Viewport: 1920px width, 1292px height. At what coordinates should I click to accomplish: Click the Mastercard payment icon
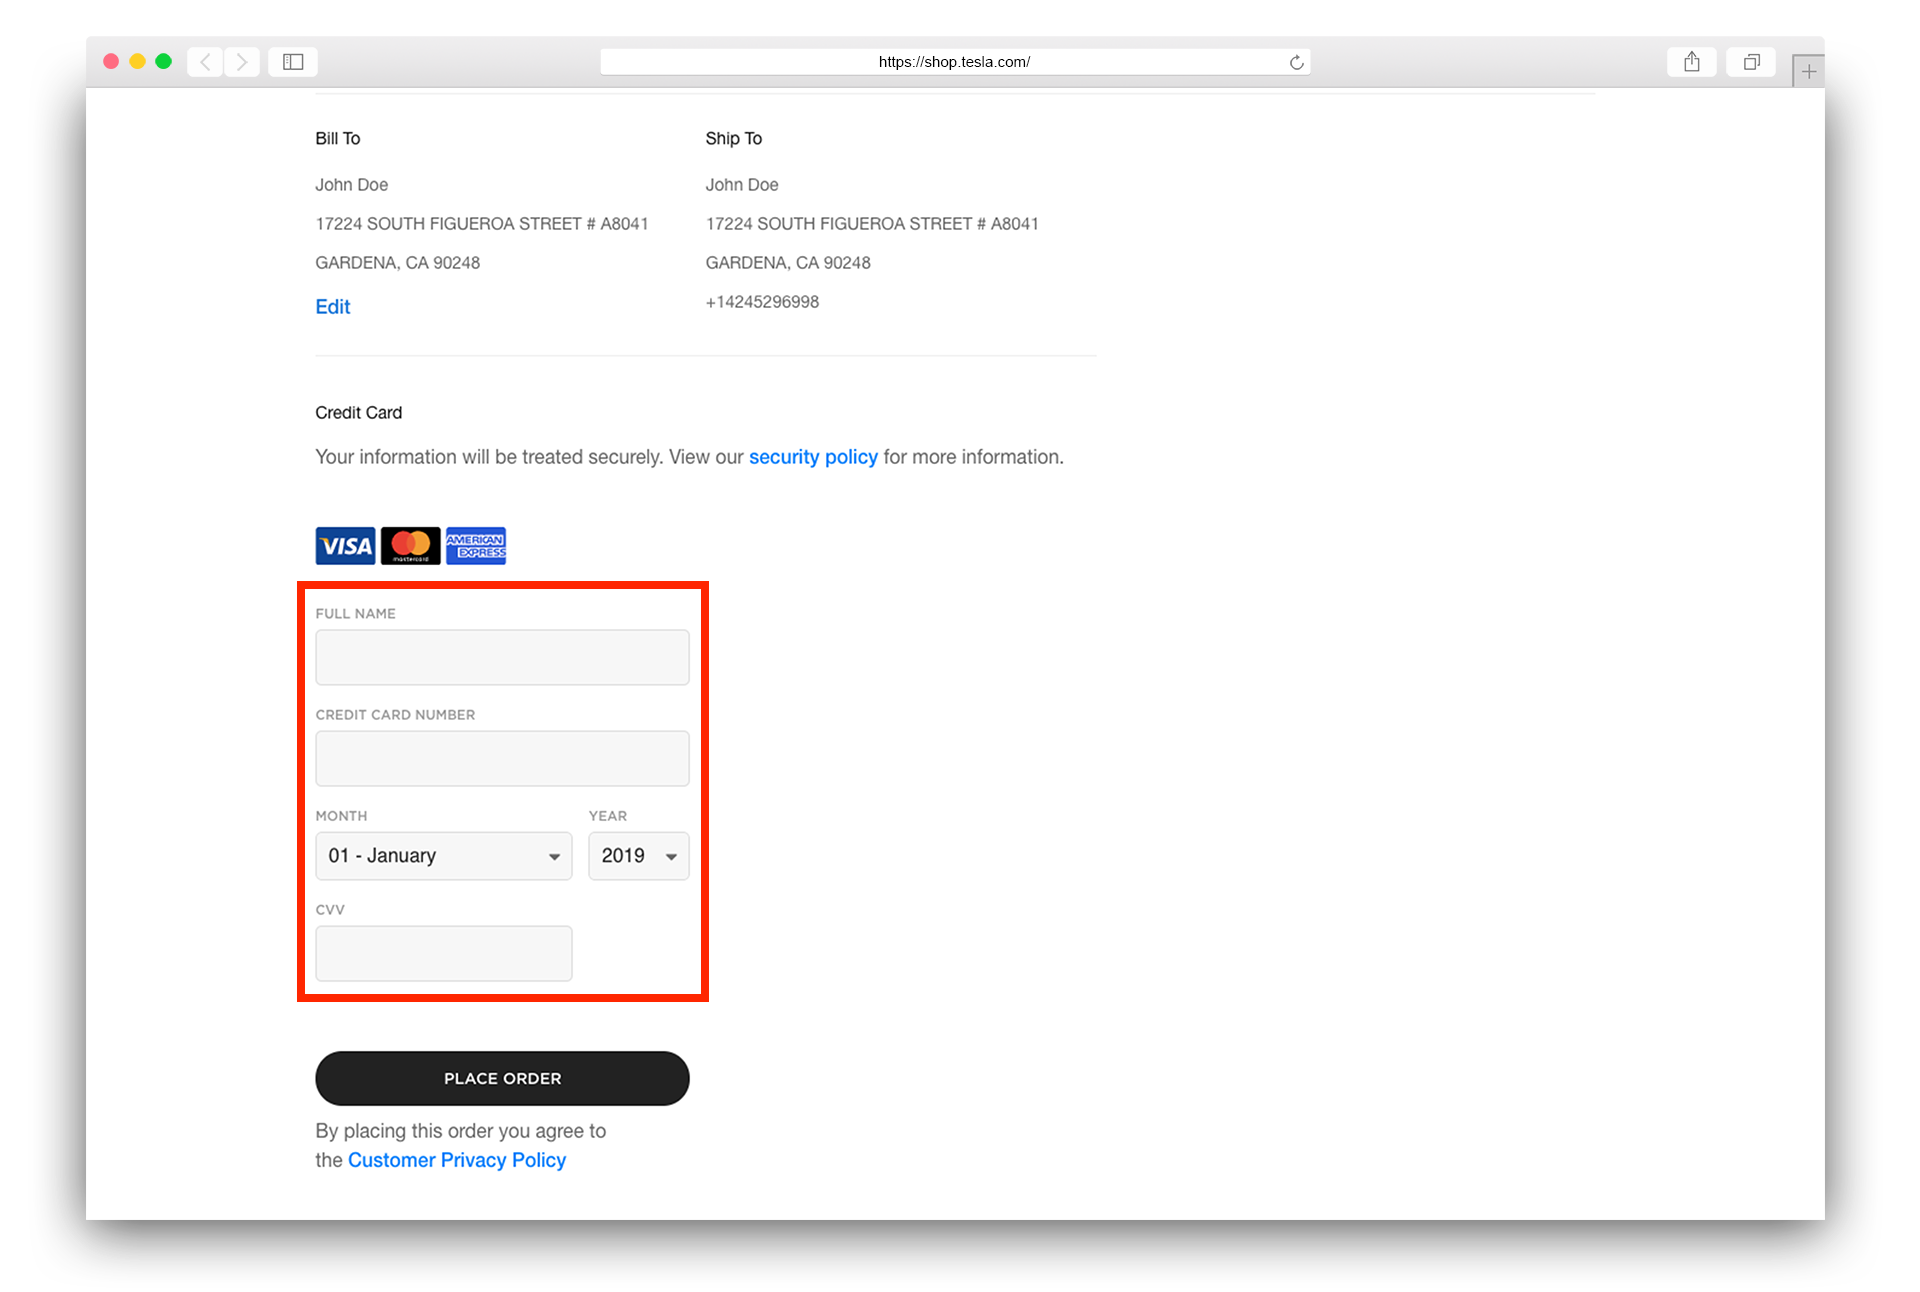(x=411, y=544)
